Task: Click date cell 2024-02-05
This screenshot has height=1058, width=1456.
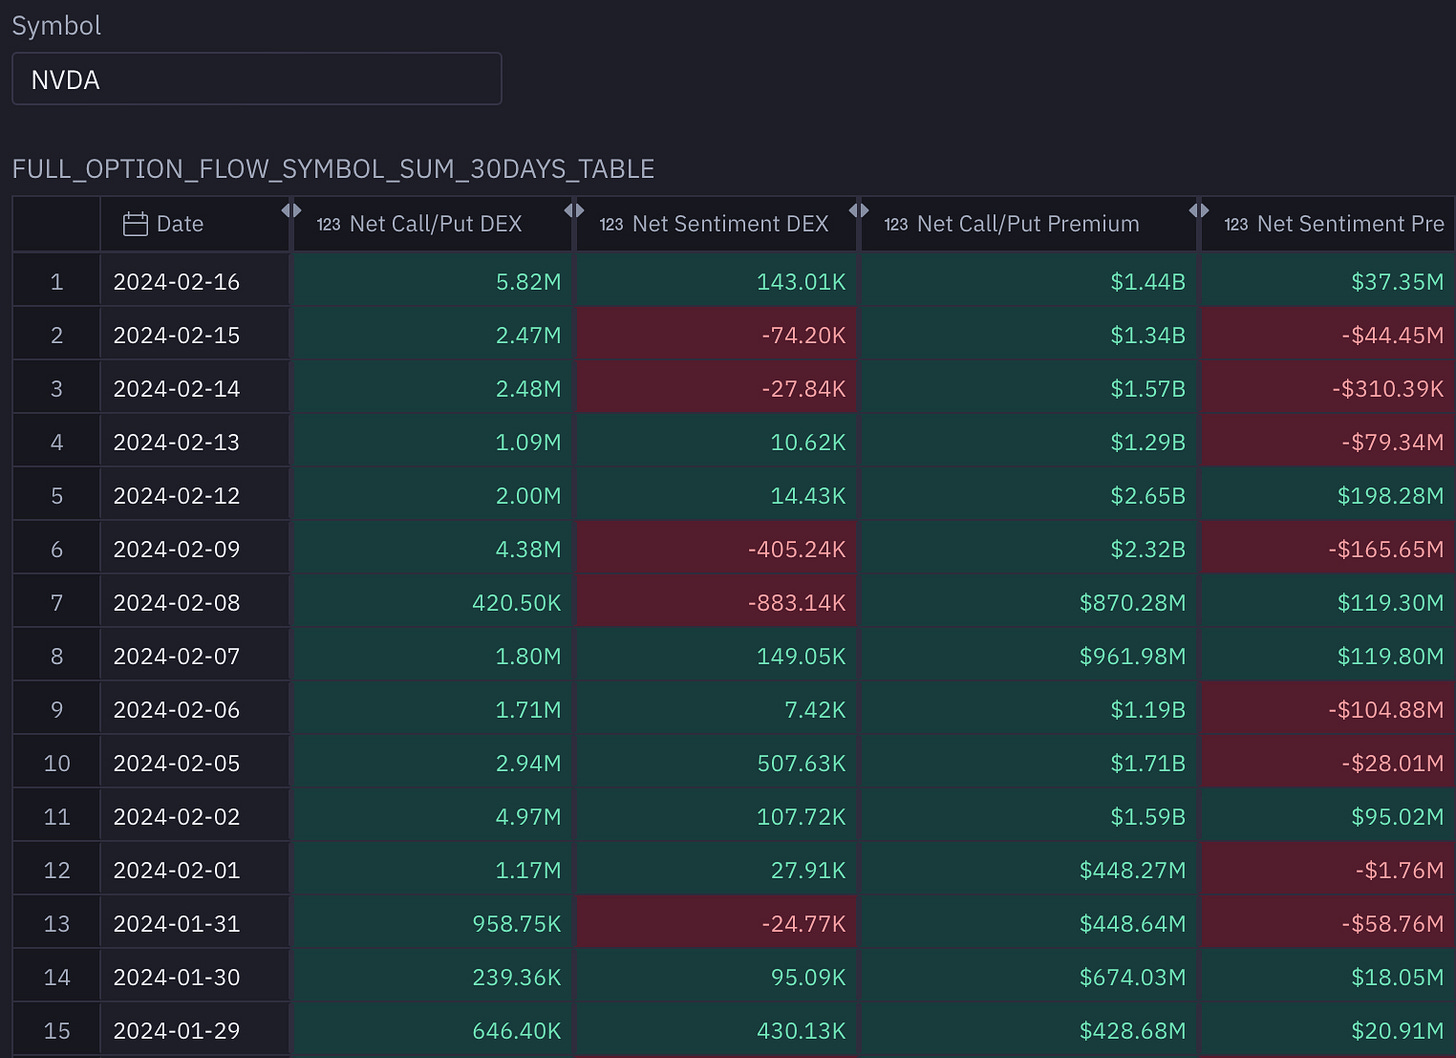Action: tap(195, 763)
